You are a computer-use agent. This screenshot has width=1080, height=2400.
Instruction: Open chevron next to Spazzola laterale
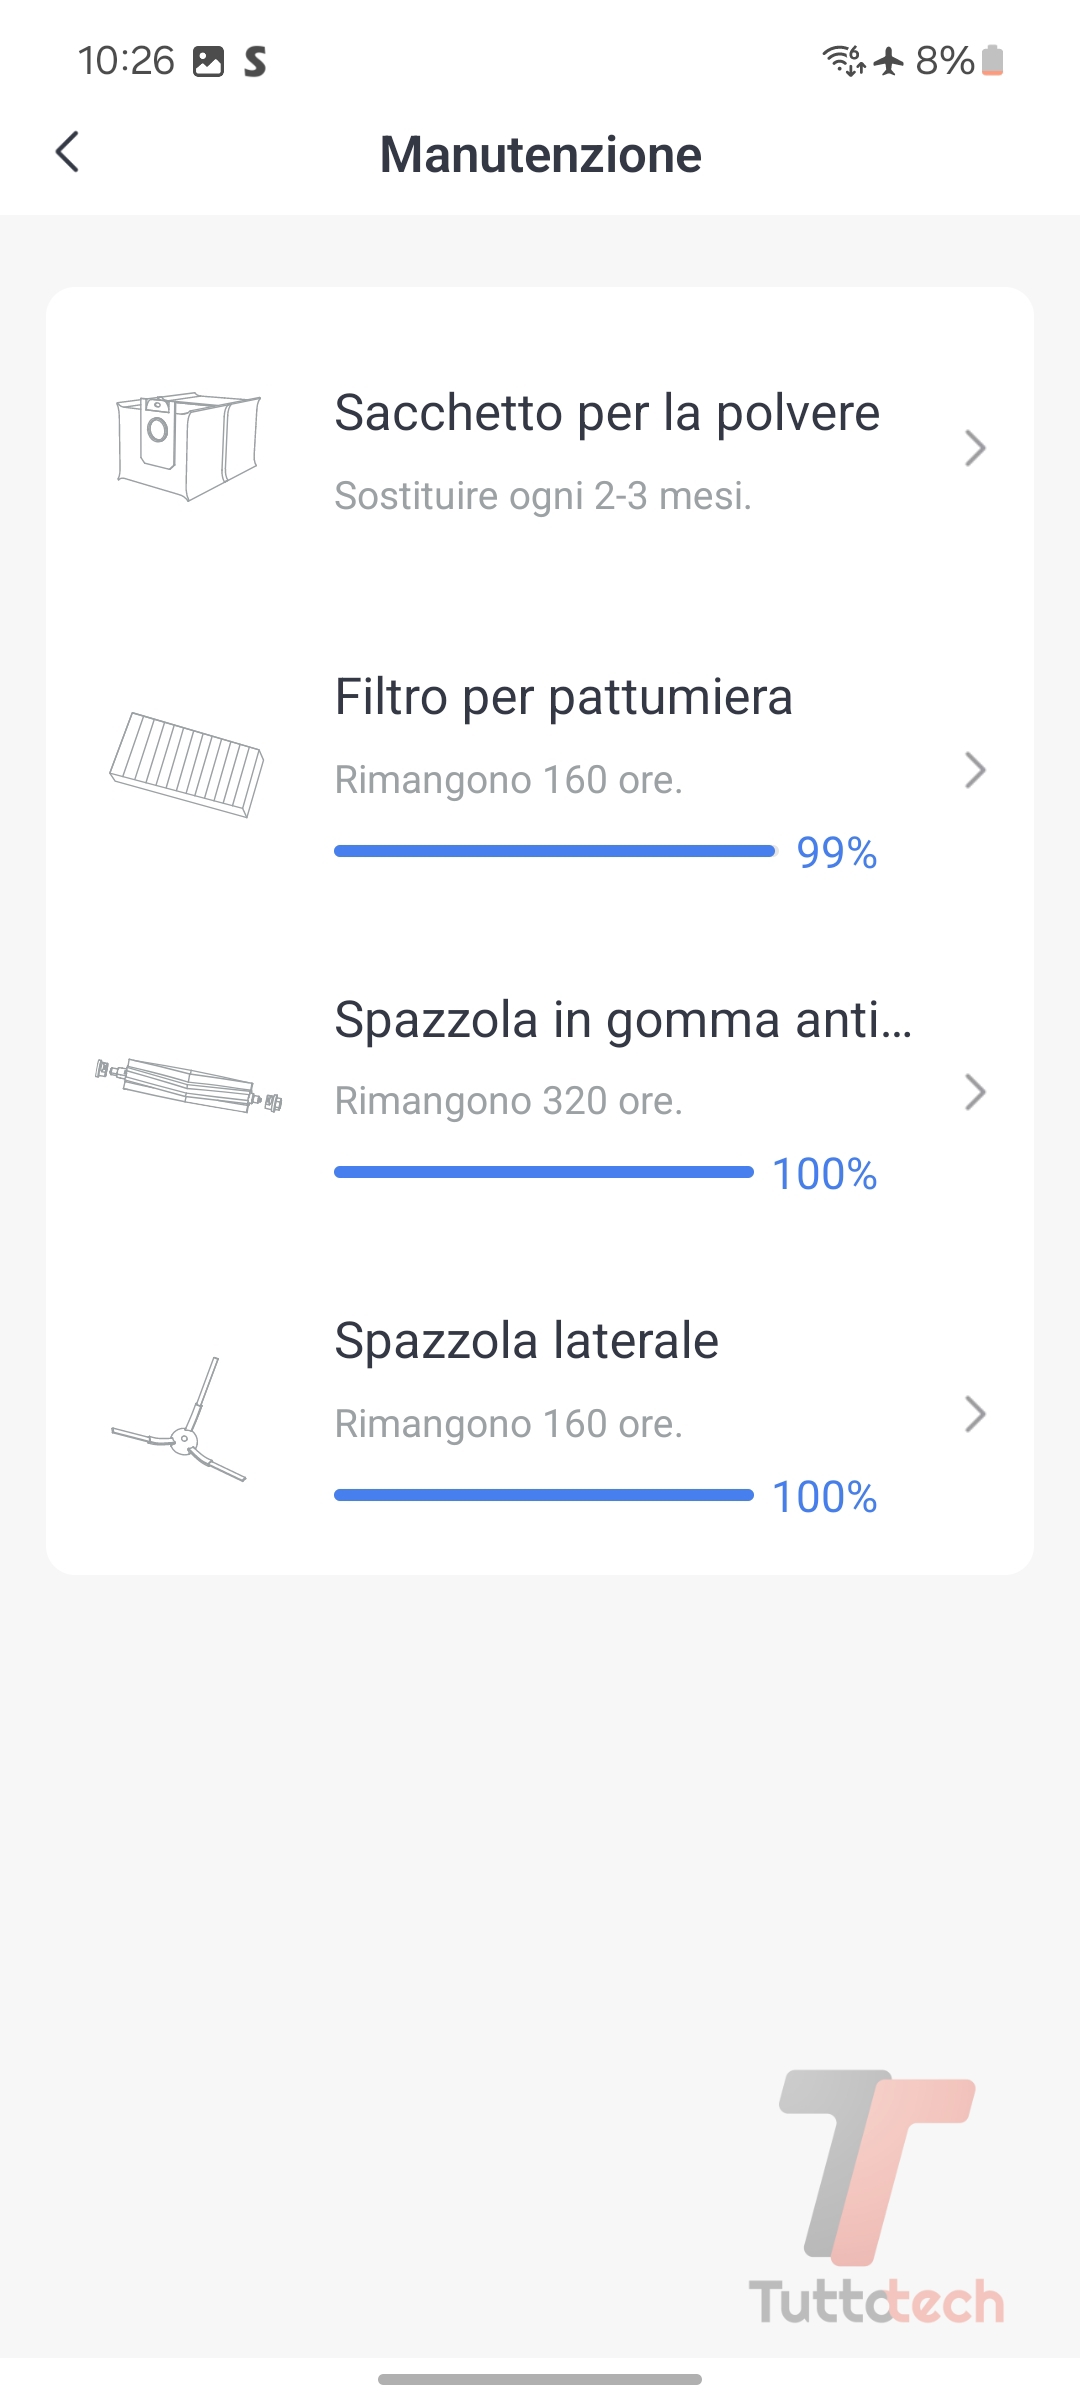pyautogui.click(x=975, y=1414)
